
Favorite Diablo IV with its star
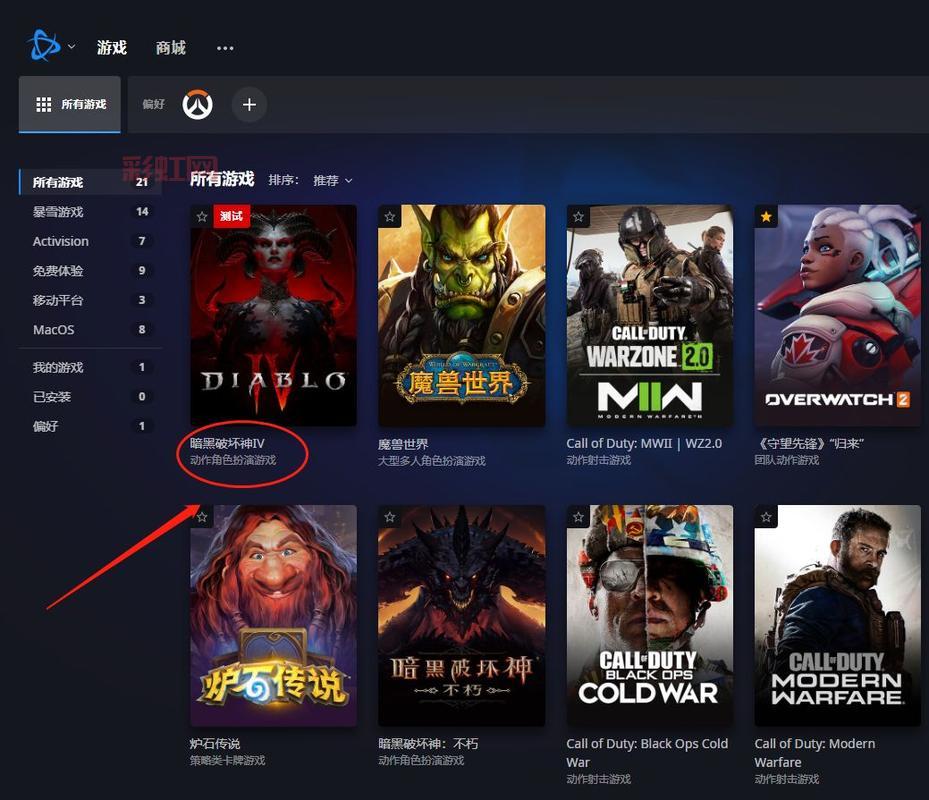(x=202, y=216)
